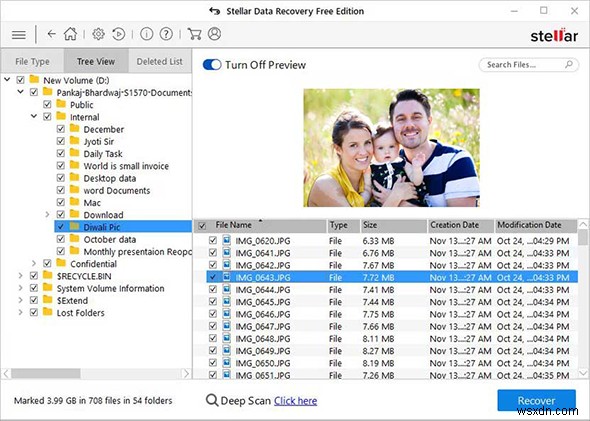This screenshot has height=421, width=590.
Task: Click the resume recovery icon
Action: pos(119,34)
